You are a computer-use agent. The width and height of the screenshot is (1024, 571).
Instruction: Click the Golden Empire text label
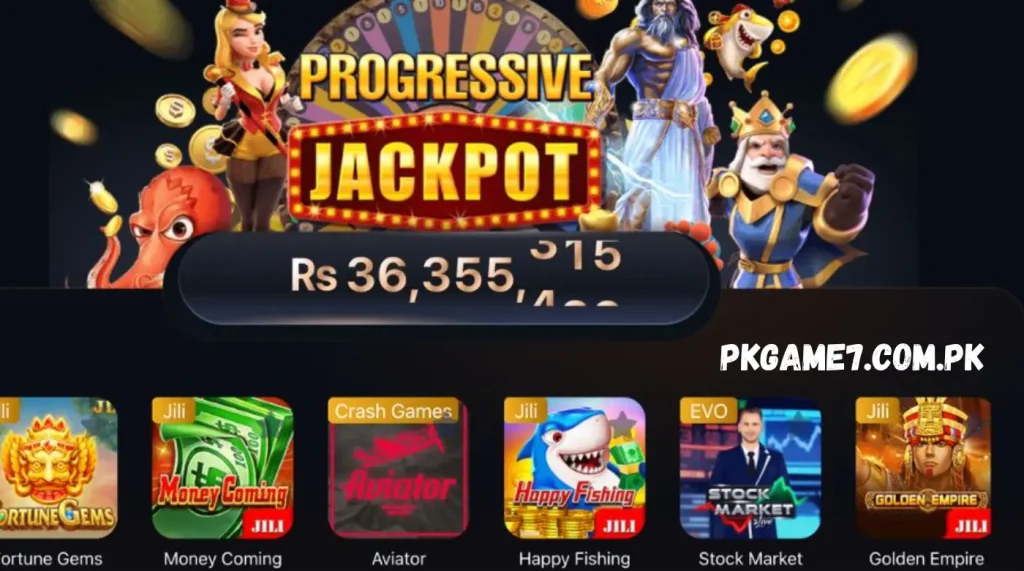point(926,559)
